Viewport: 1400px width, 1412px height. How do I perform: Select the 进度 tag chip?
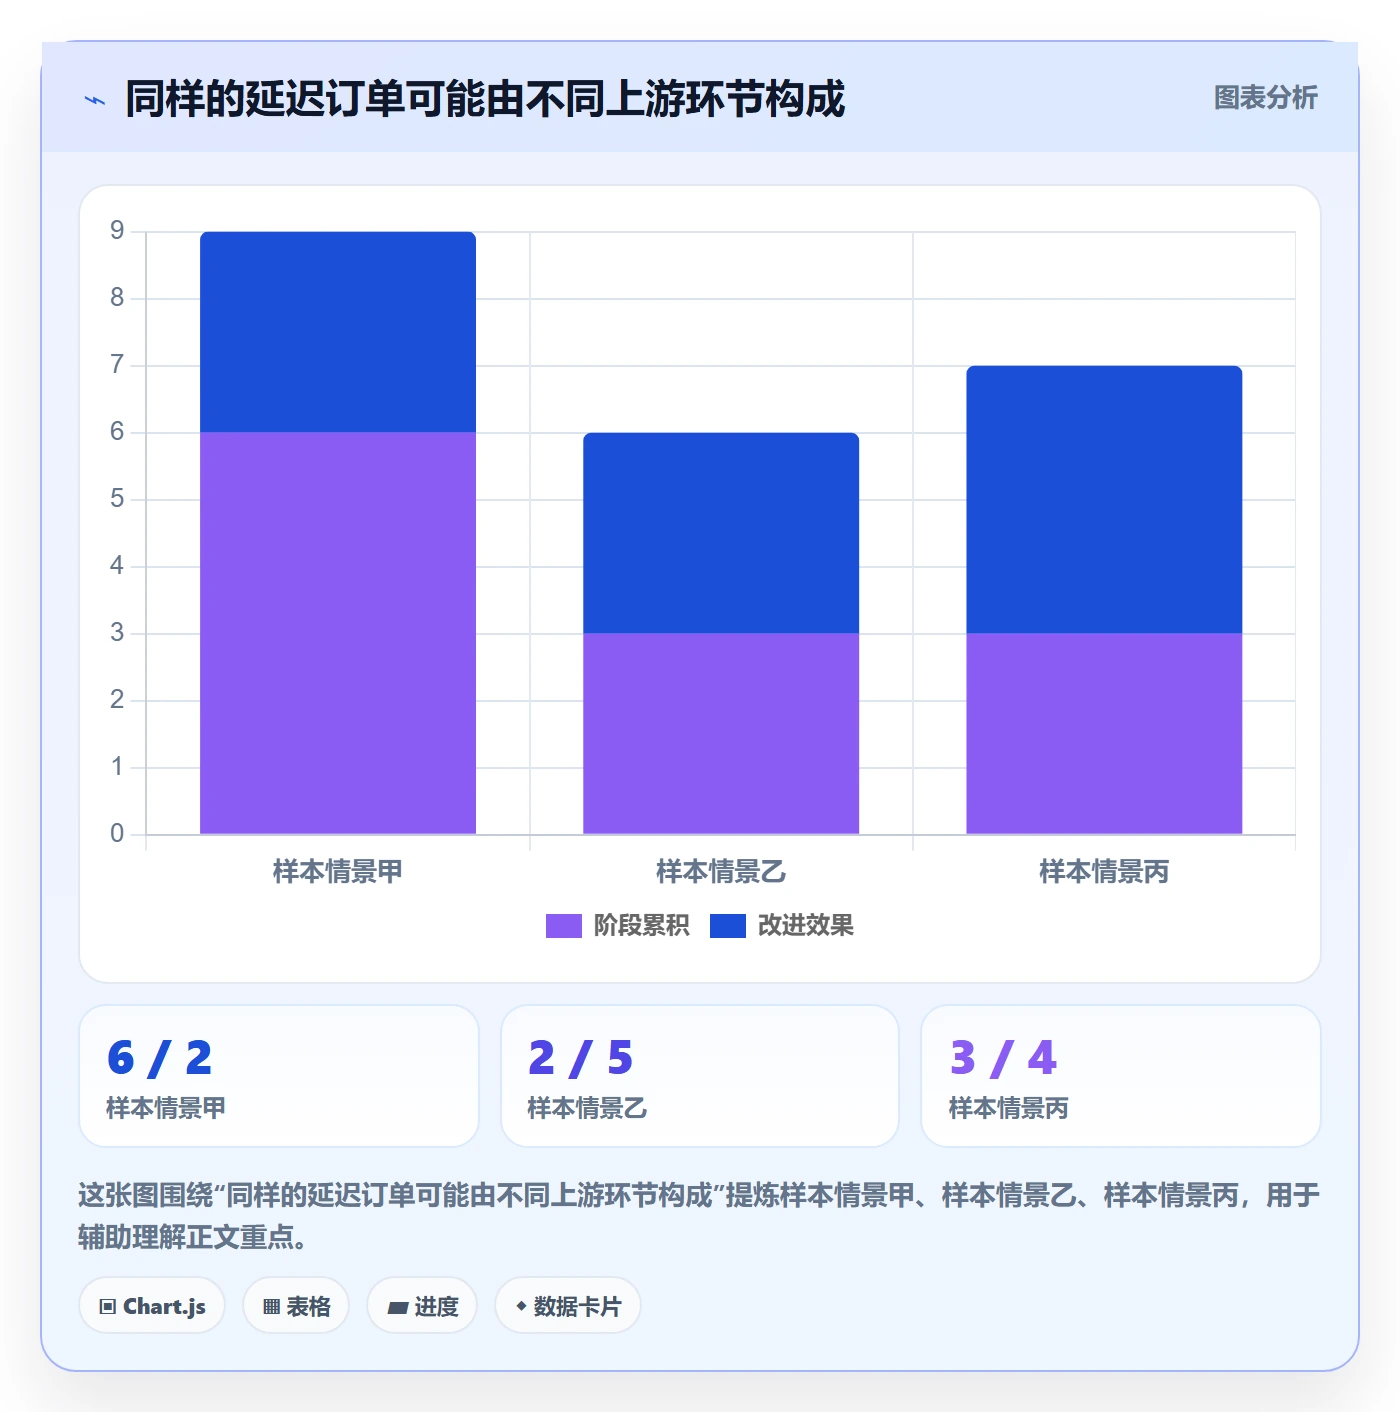click(x=422, y=1306)
